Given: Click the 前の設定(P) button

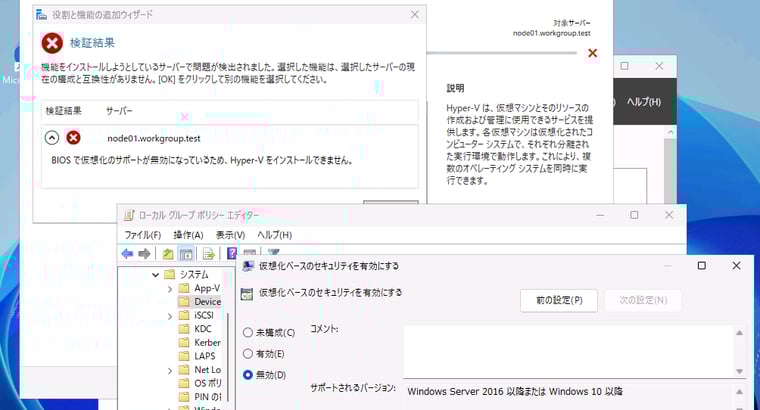Looking at the screenshot, I should tap(559, 300).
